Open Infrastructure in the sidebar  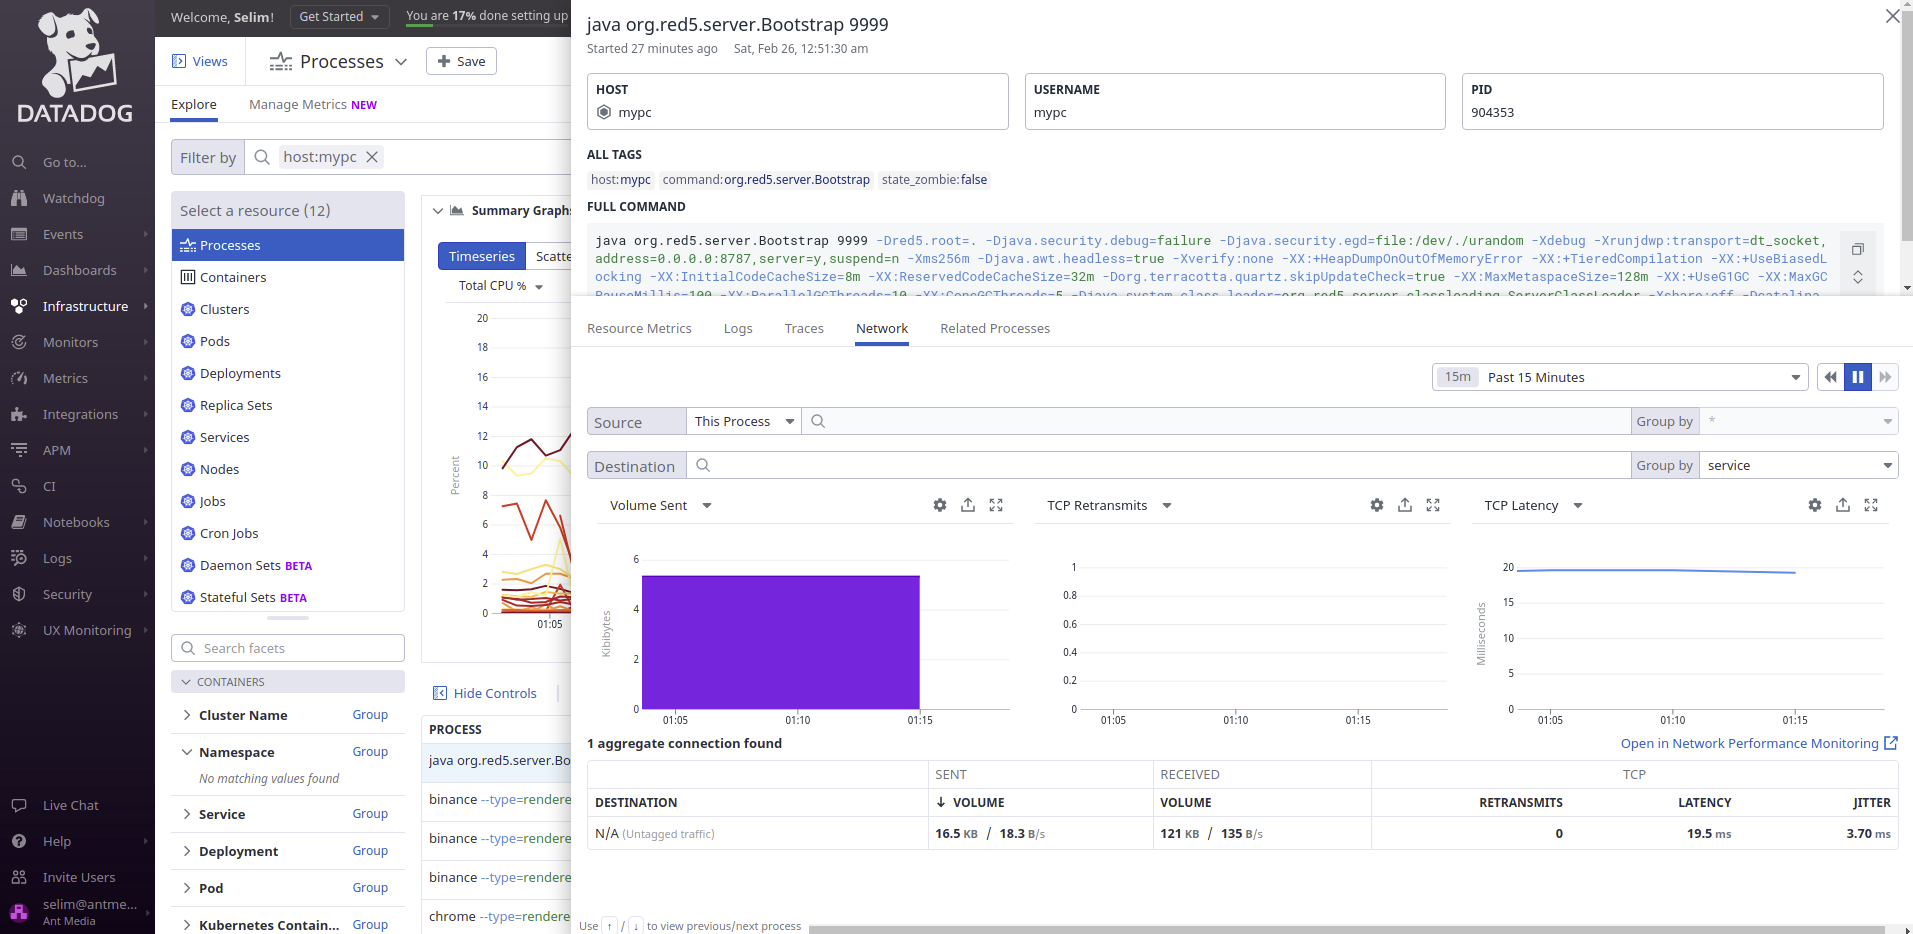pos(78,306)
